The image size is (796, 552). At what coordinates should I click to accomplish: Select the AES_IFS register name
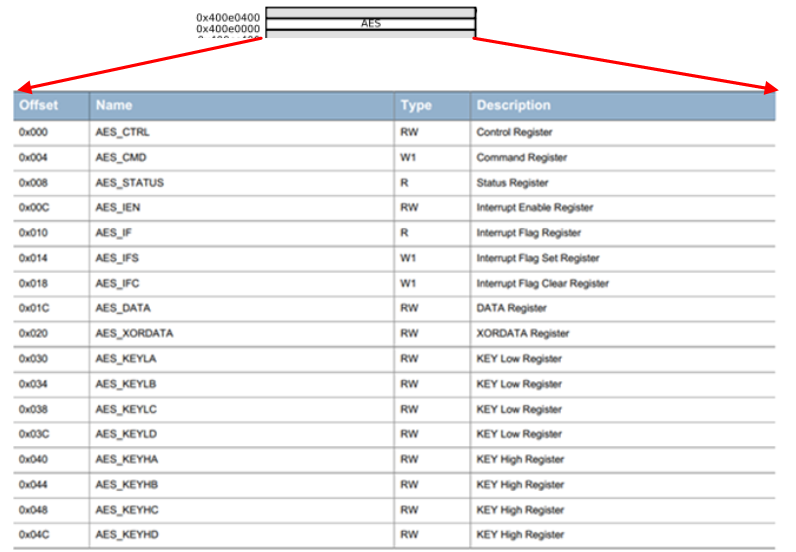(117, 258)
